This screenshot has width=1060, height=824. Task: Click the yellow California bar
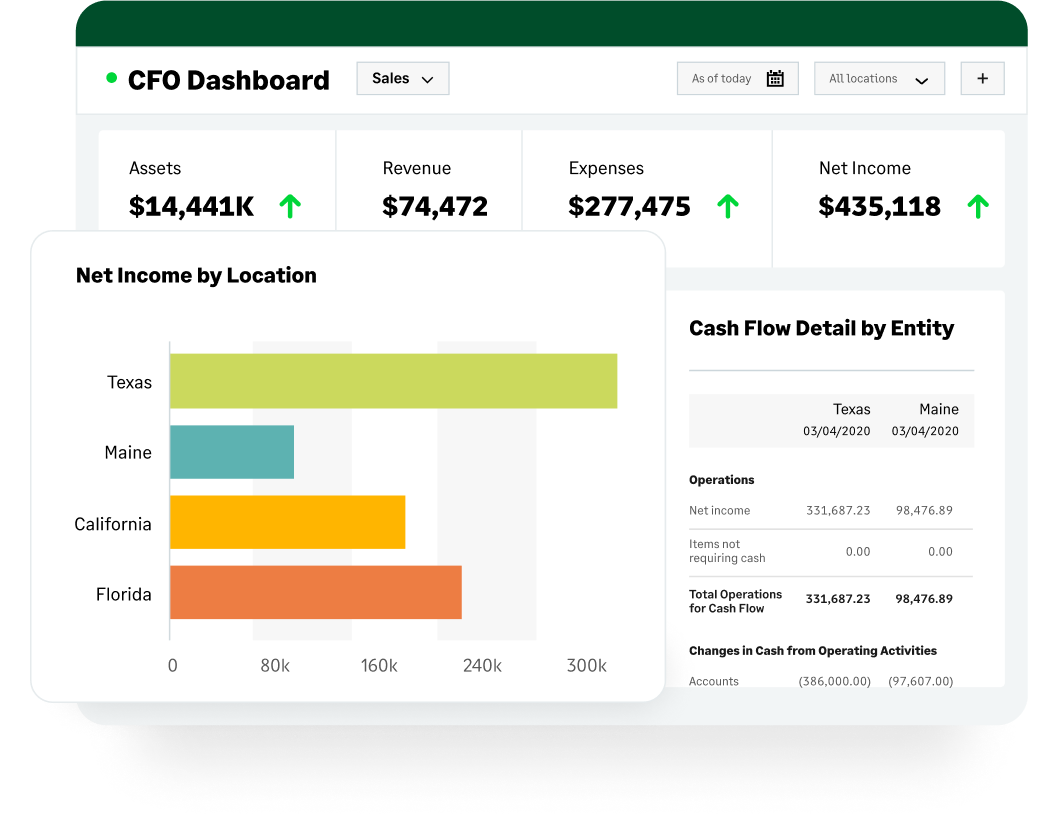pyautogui.click(x=287, y=522)
